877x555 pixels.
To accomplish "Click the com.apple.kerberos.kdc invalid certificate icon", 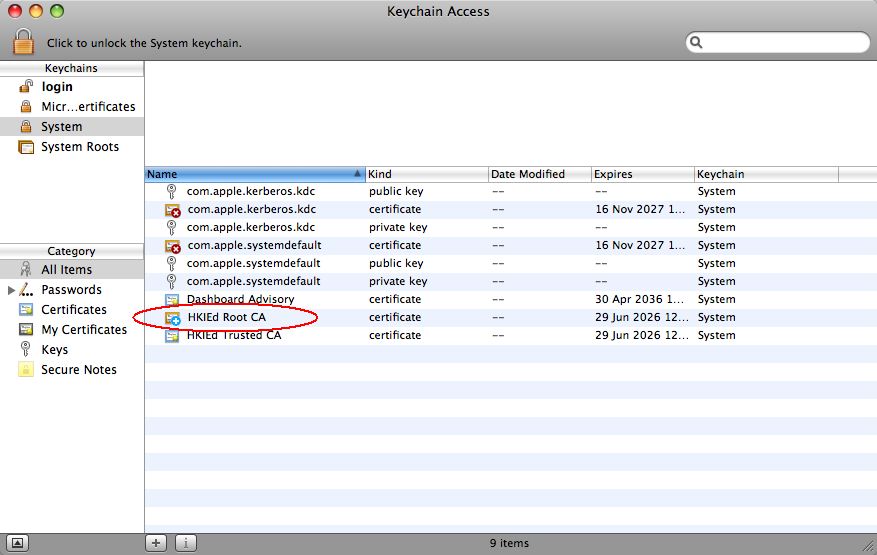I will (x=172, y=210).
